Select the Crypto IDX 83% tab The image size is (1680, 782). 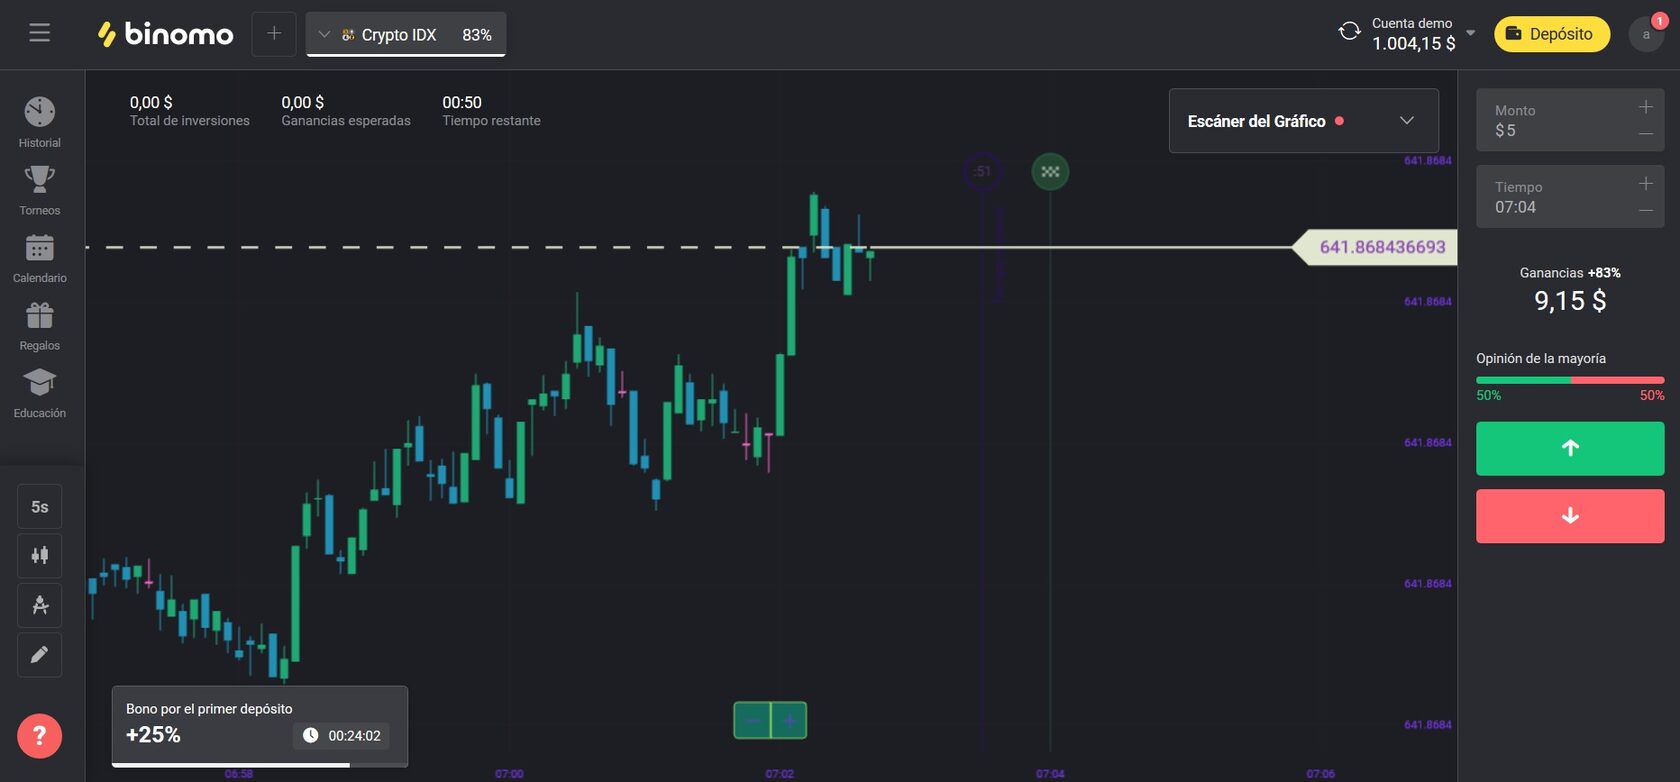point(405,34)
